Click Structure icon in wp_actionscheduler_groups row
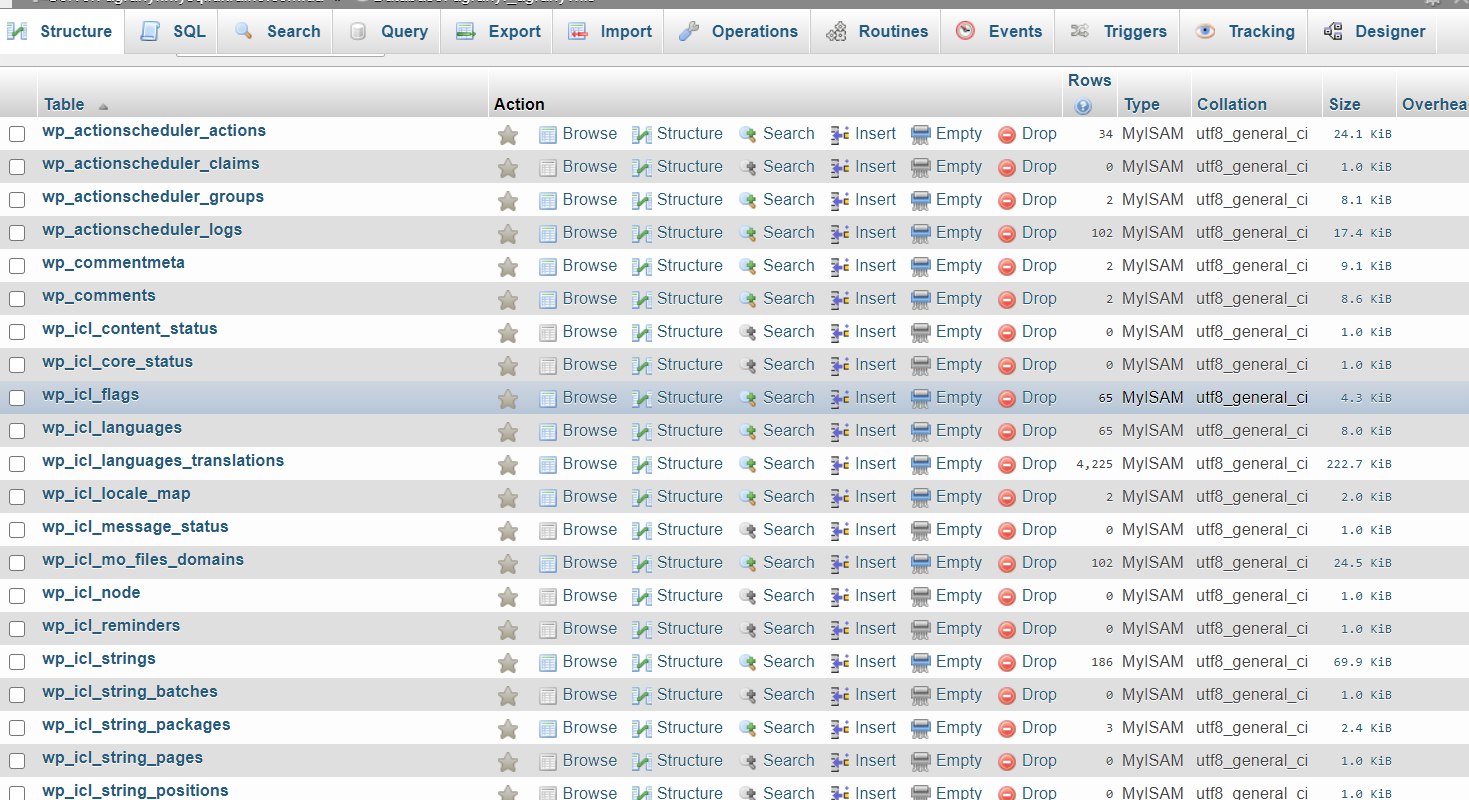Viewport: 1469px width, 800px height. pos(642,201)
